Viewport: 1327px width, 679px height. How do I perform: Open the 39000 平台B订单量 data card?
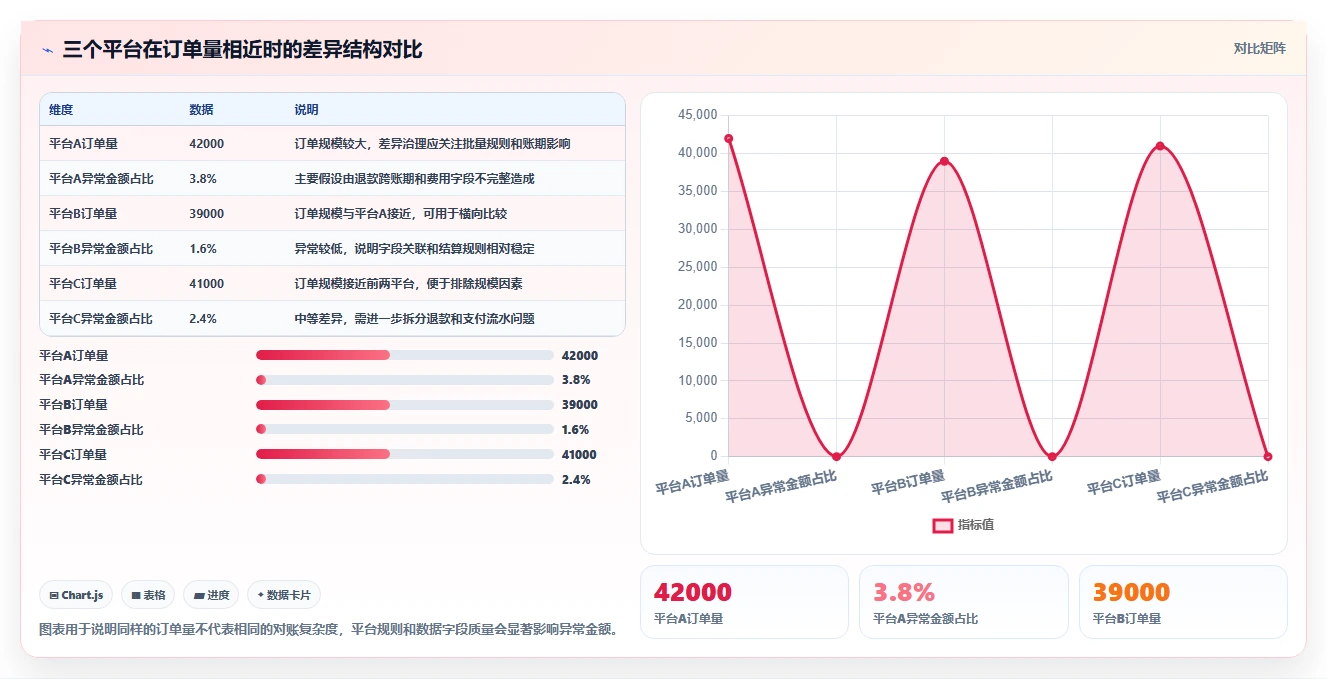[1183, 602]
